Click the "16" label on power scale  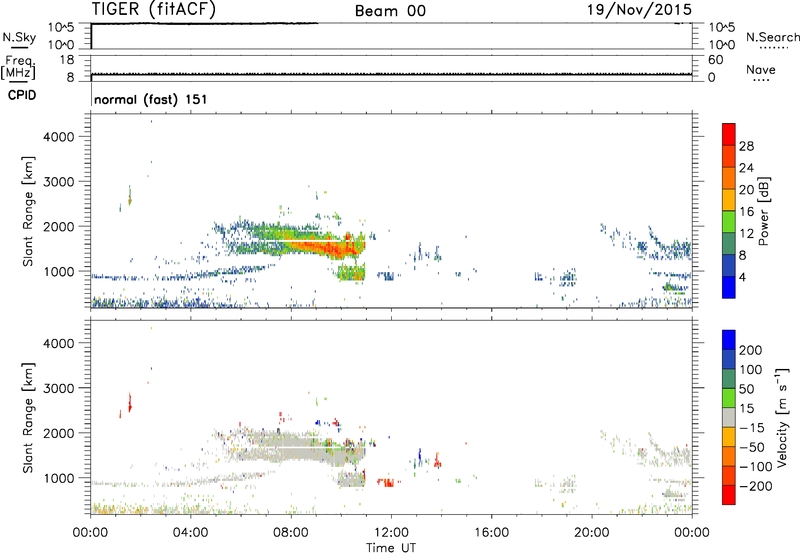pyautogui.click(x=746, y=212)
